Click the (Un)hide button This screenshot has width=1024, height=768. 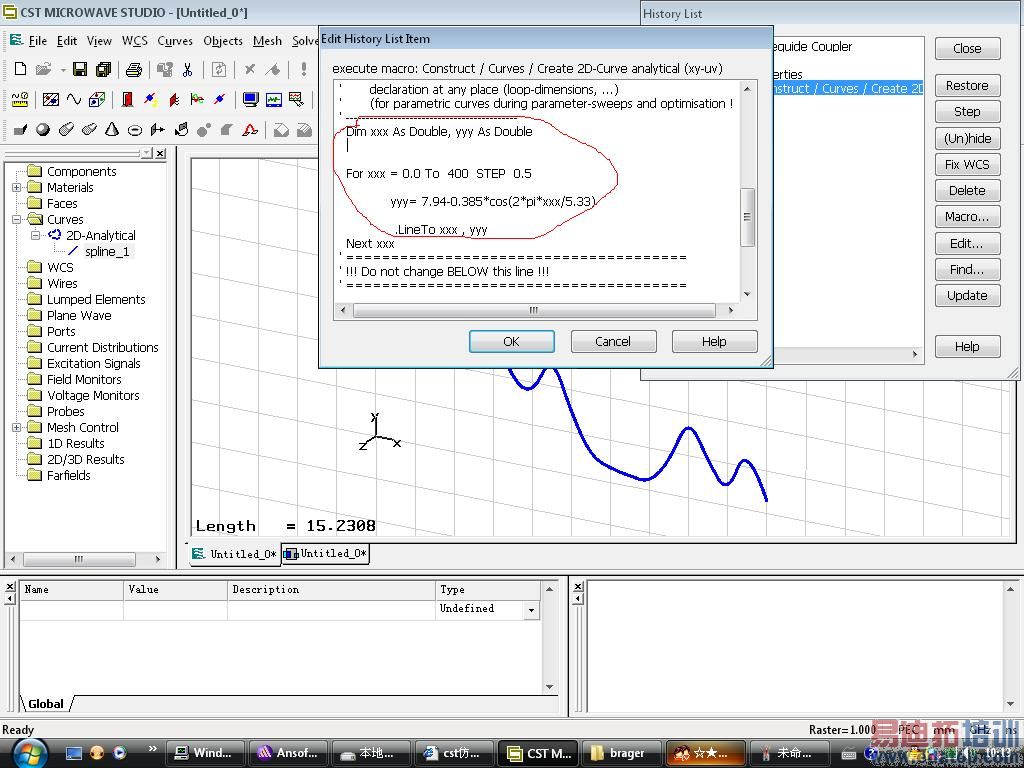click(967, 138)
